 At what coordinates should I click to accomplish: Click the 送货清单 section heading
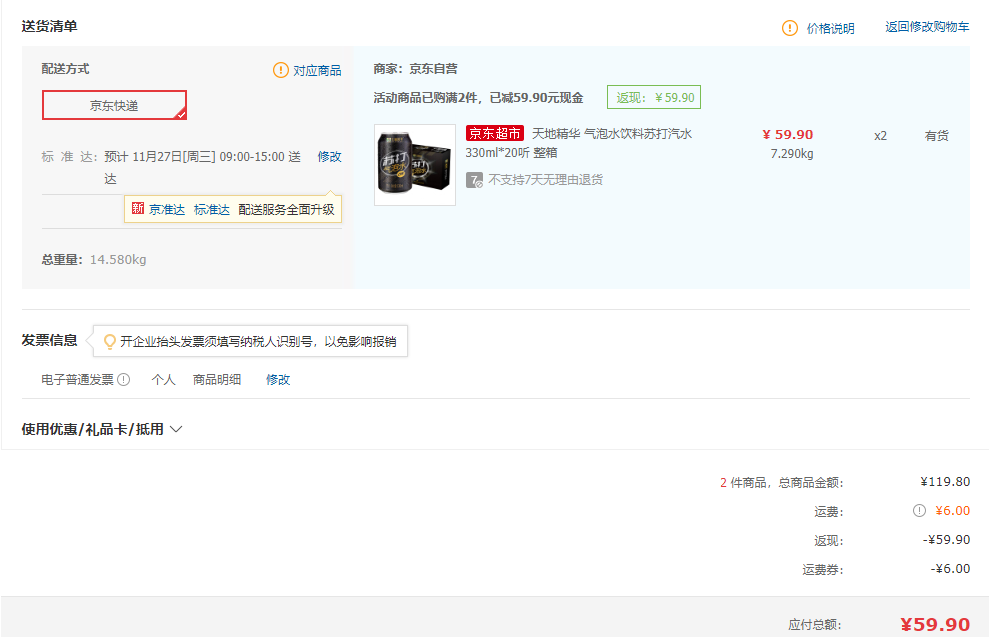49,26
